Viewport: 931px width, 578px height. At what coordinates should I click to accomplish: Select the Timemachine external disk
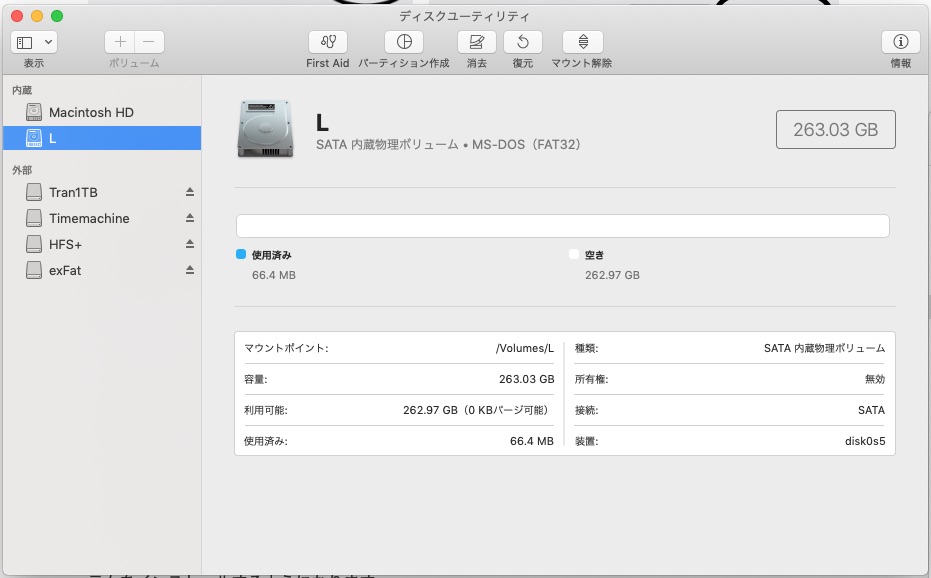[102, 219]
